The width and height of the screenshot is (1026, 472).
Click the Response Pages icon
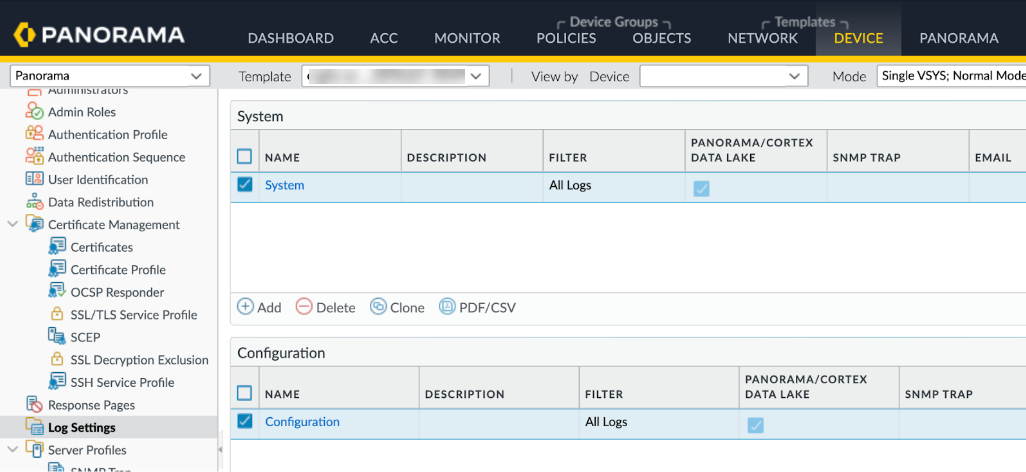click(x=34, y=405)
